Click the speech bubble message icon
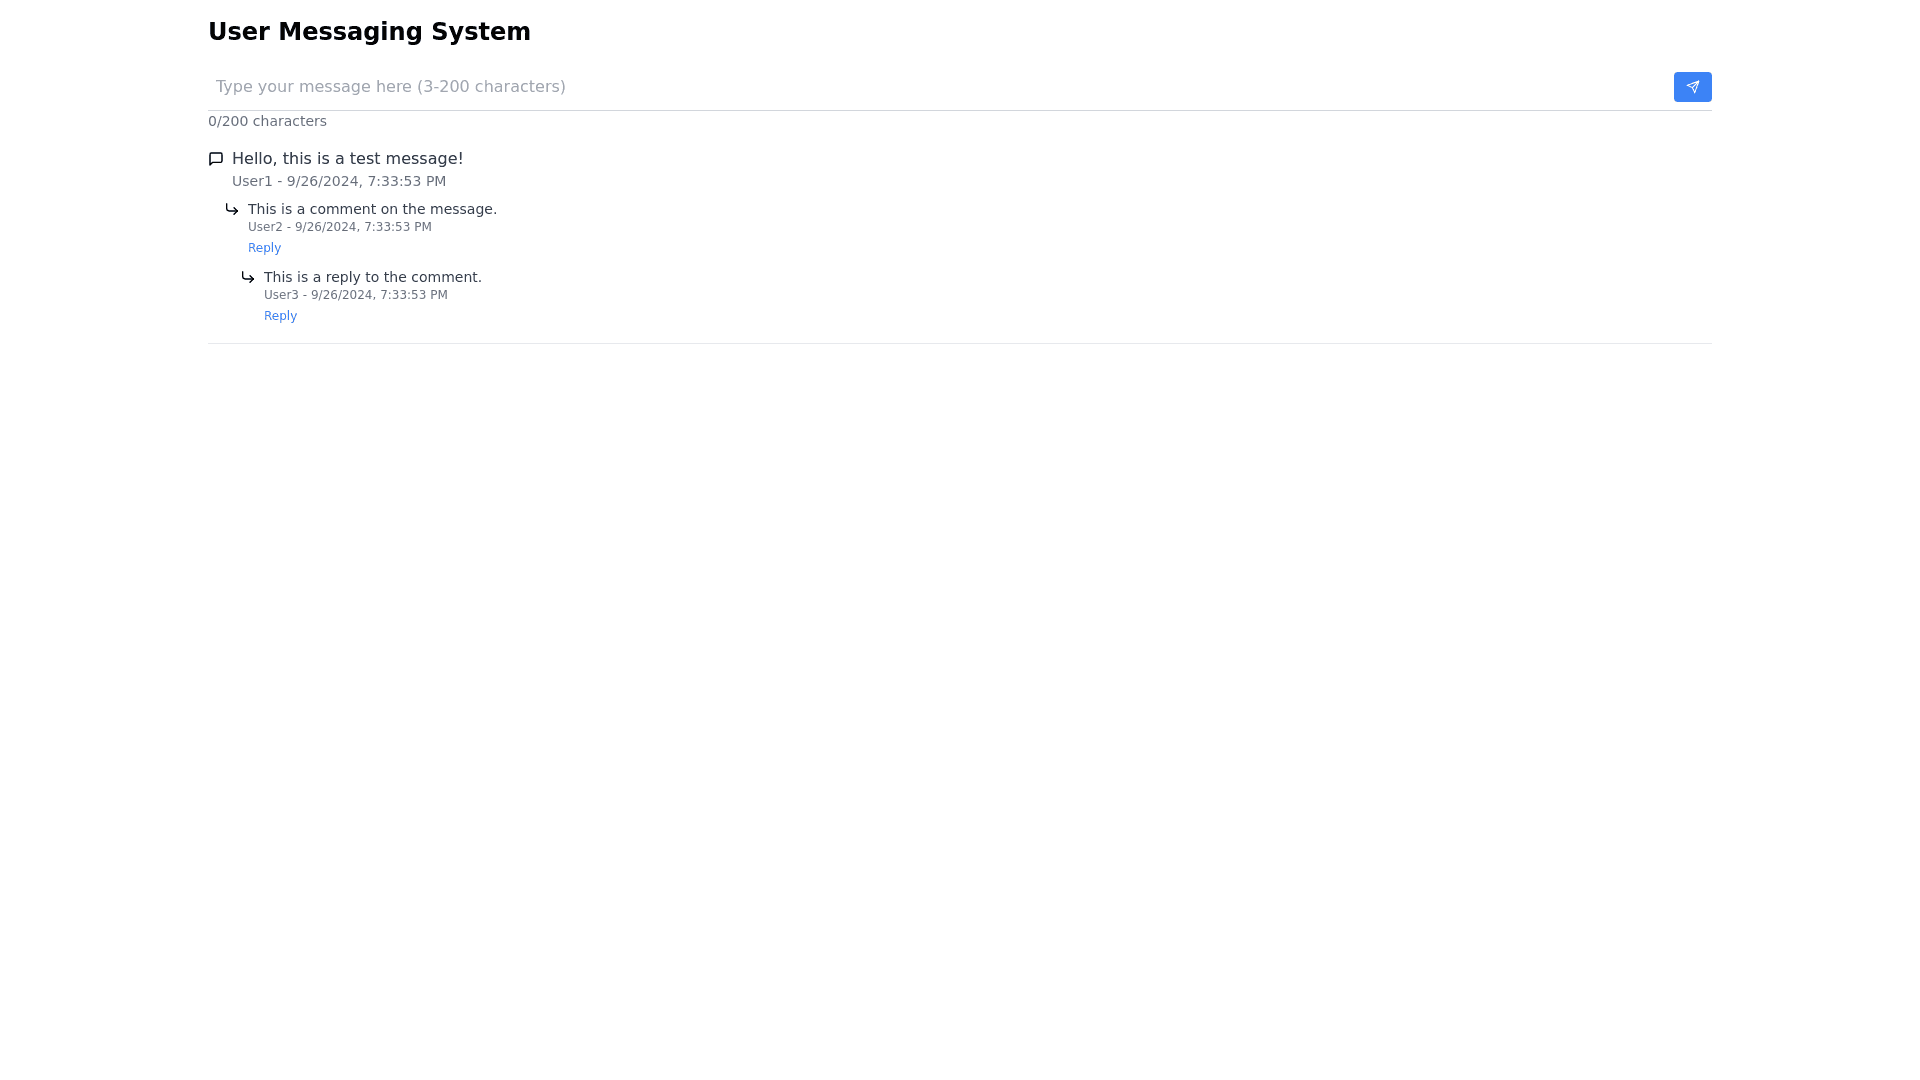Screen dimensions: 1920x1080 click(216, 159)
